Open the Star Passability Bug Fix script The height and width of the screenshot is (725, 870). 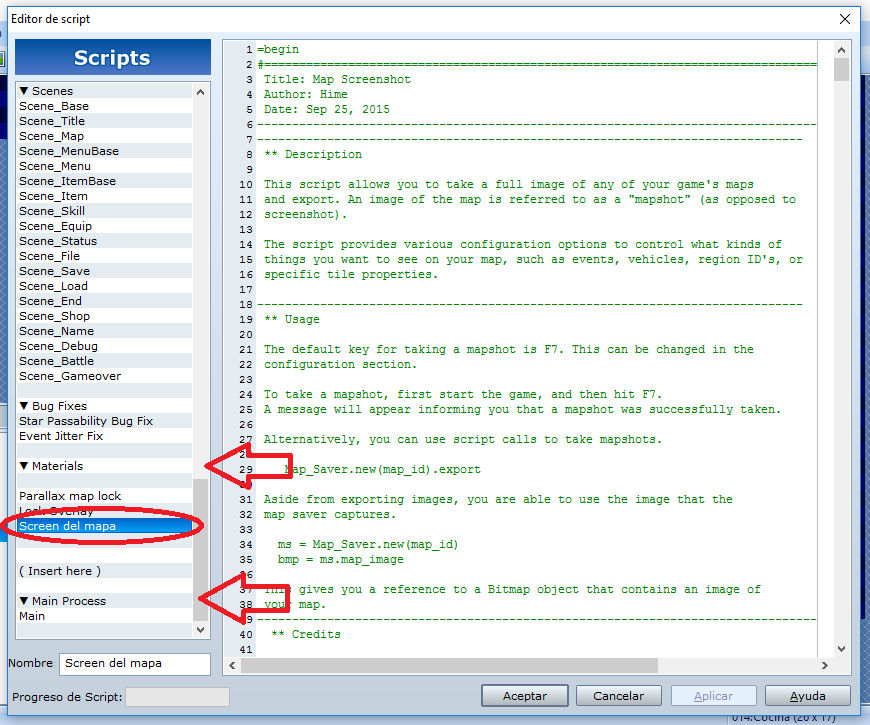pyautogui.click(x=105, y=421)
